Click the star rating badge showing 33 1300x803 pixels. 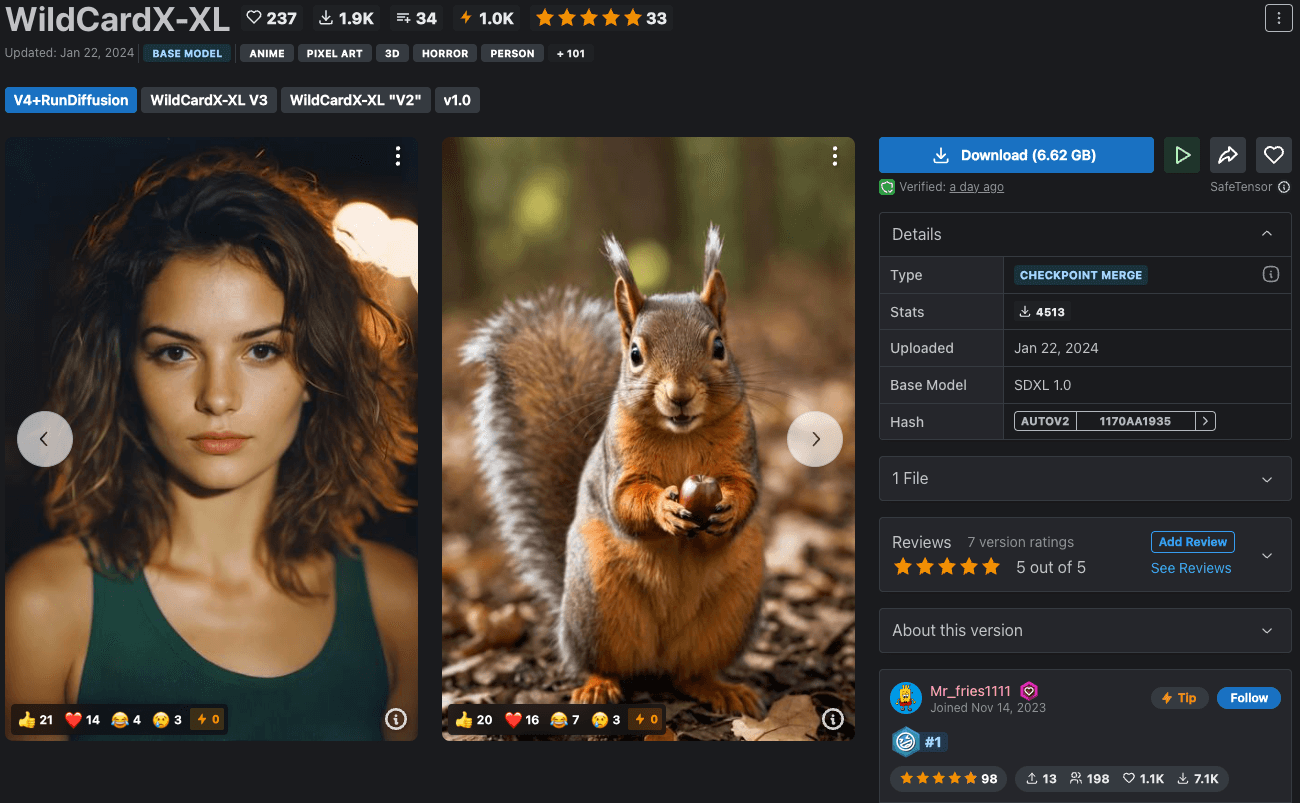coord(601,18)
